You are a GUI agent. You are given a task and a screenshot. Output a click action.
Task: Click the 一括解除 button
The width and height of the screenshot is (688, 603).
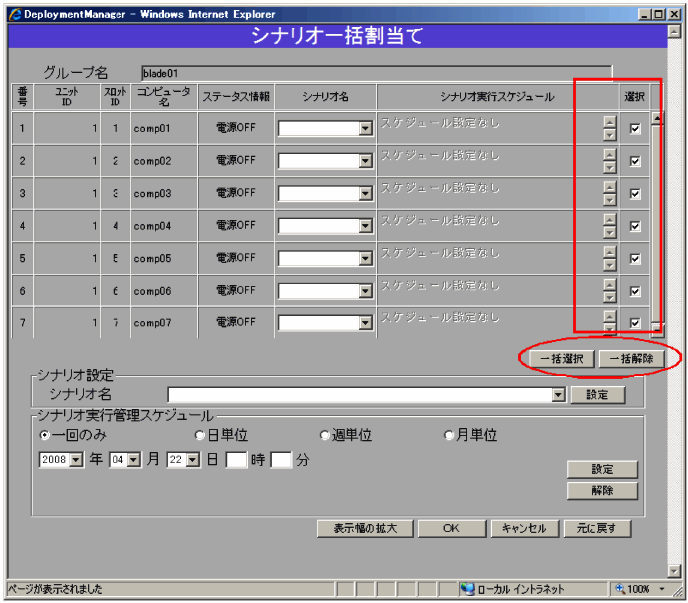click(x=631, y=359)
